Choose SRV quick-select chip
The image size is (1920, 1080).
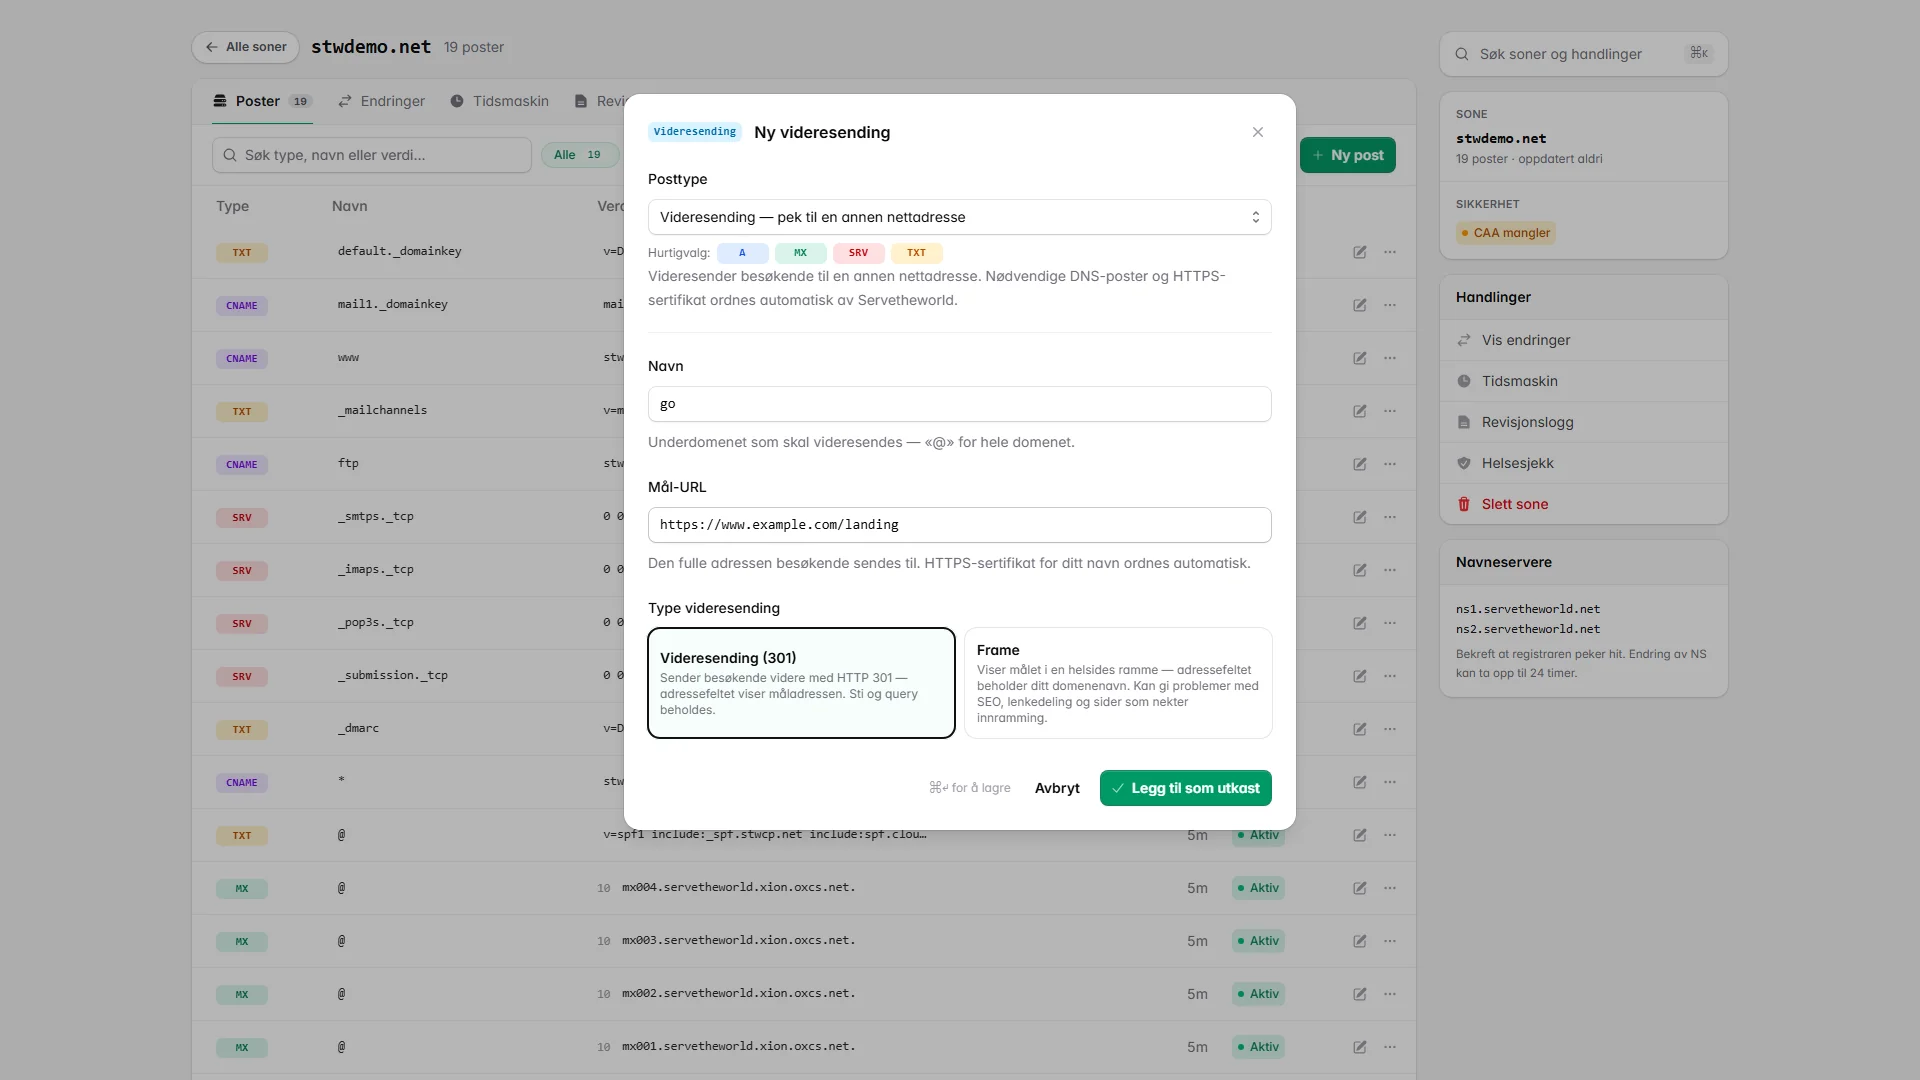(858, 253)
